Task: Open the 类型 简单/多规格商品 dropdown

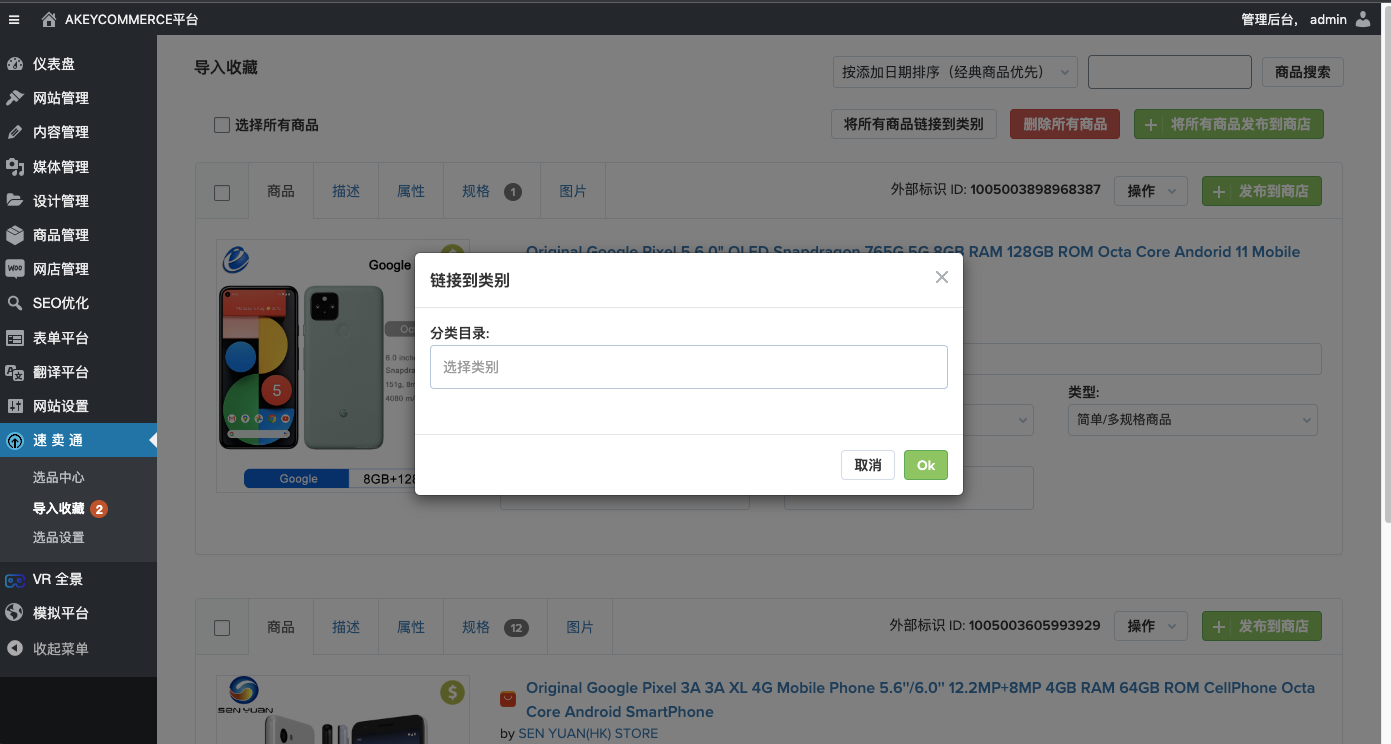Action: click(1192, 420)
